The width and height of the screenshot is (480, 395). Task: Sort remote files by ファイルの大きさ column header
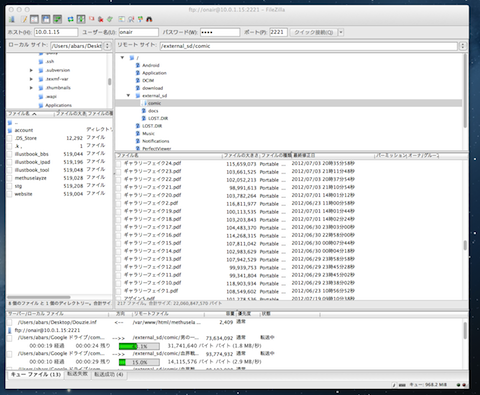click(x=241, y=155)
